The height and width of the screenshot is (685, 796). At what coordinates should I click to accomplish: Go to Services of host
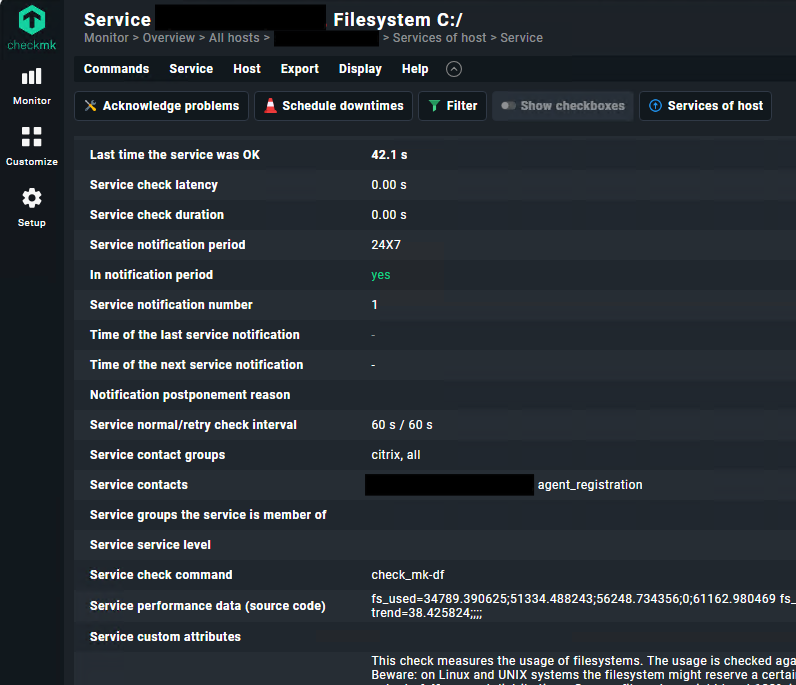coord(705,106)
